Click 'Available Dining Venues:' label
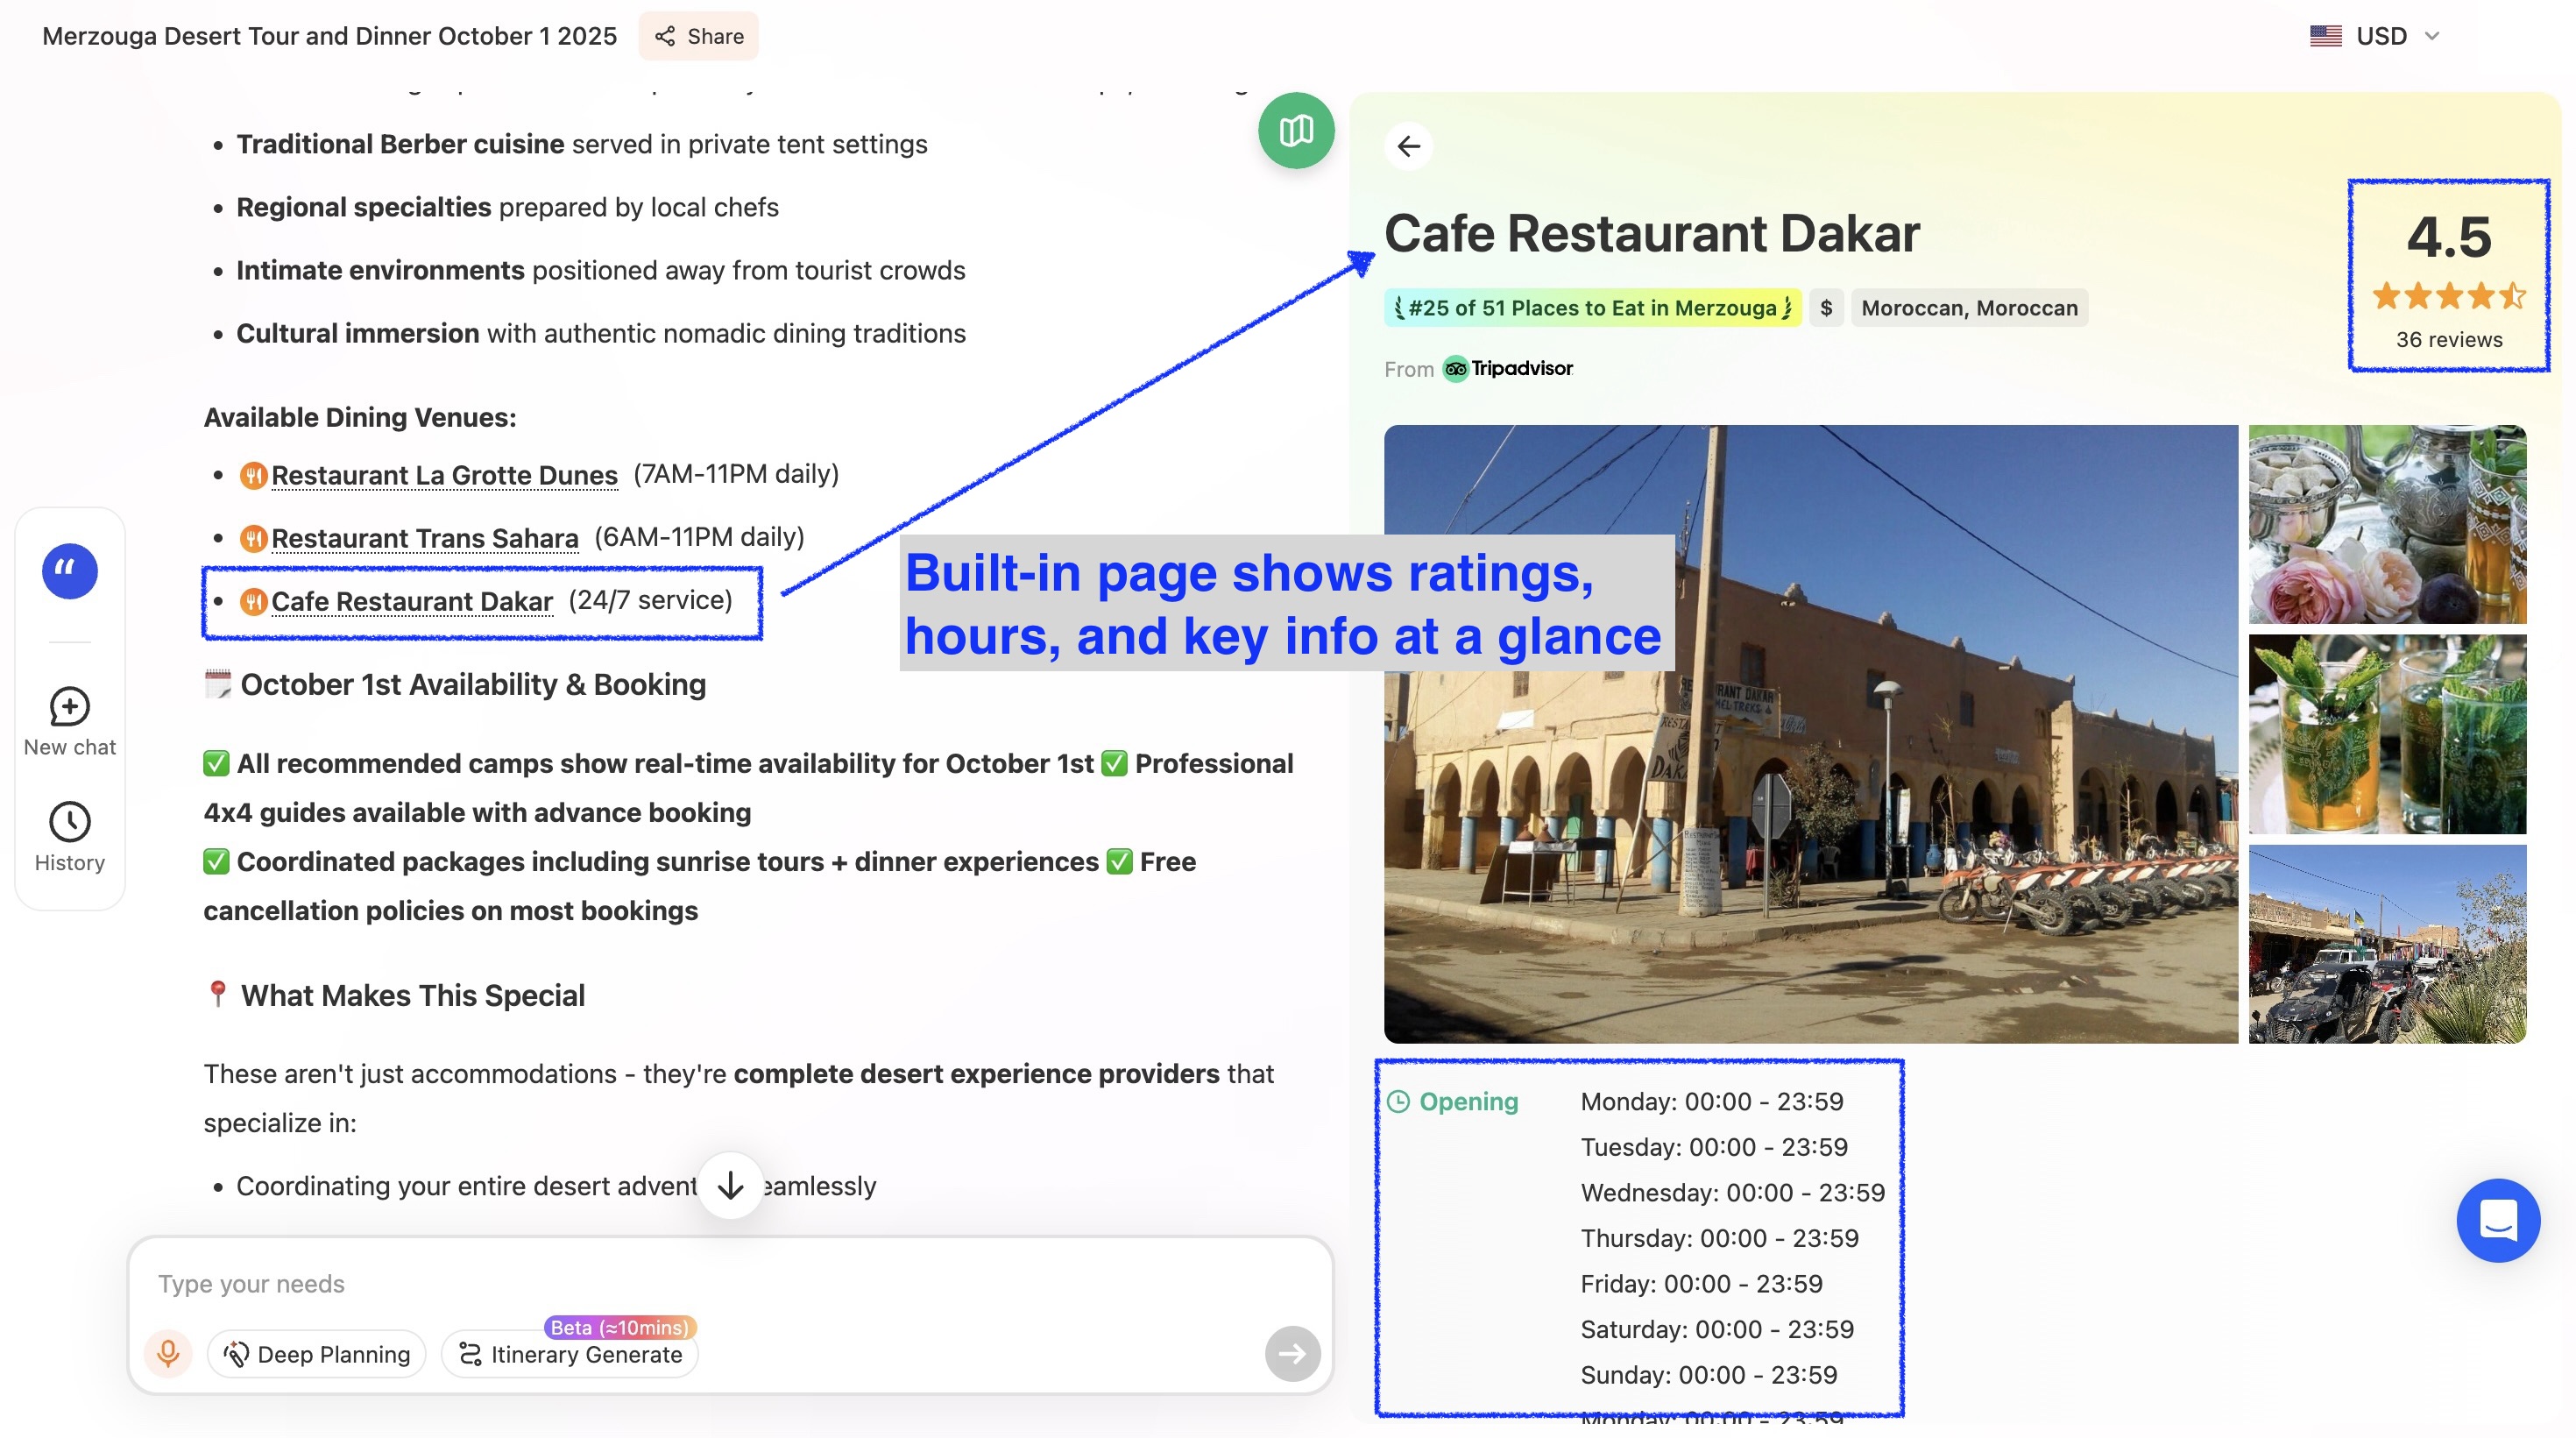This screenshot has height=1438, width=2576. 360,417
